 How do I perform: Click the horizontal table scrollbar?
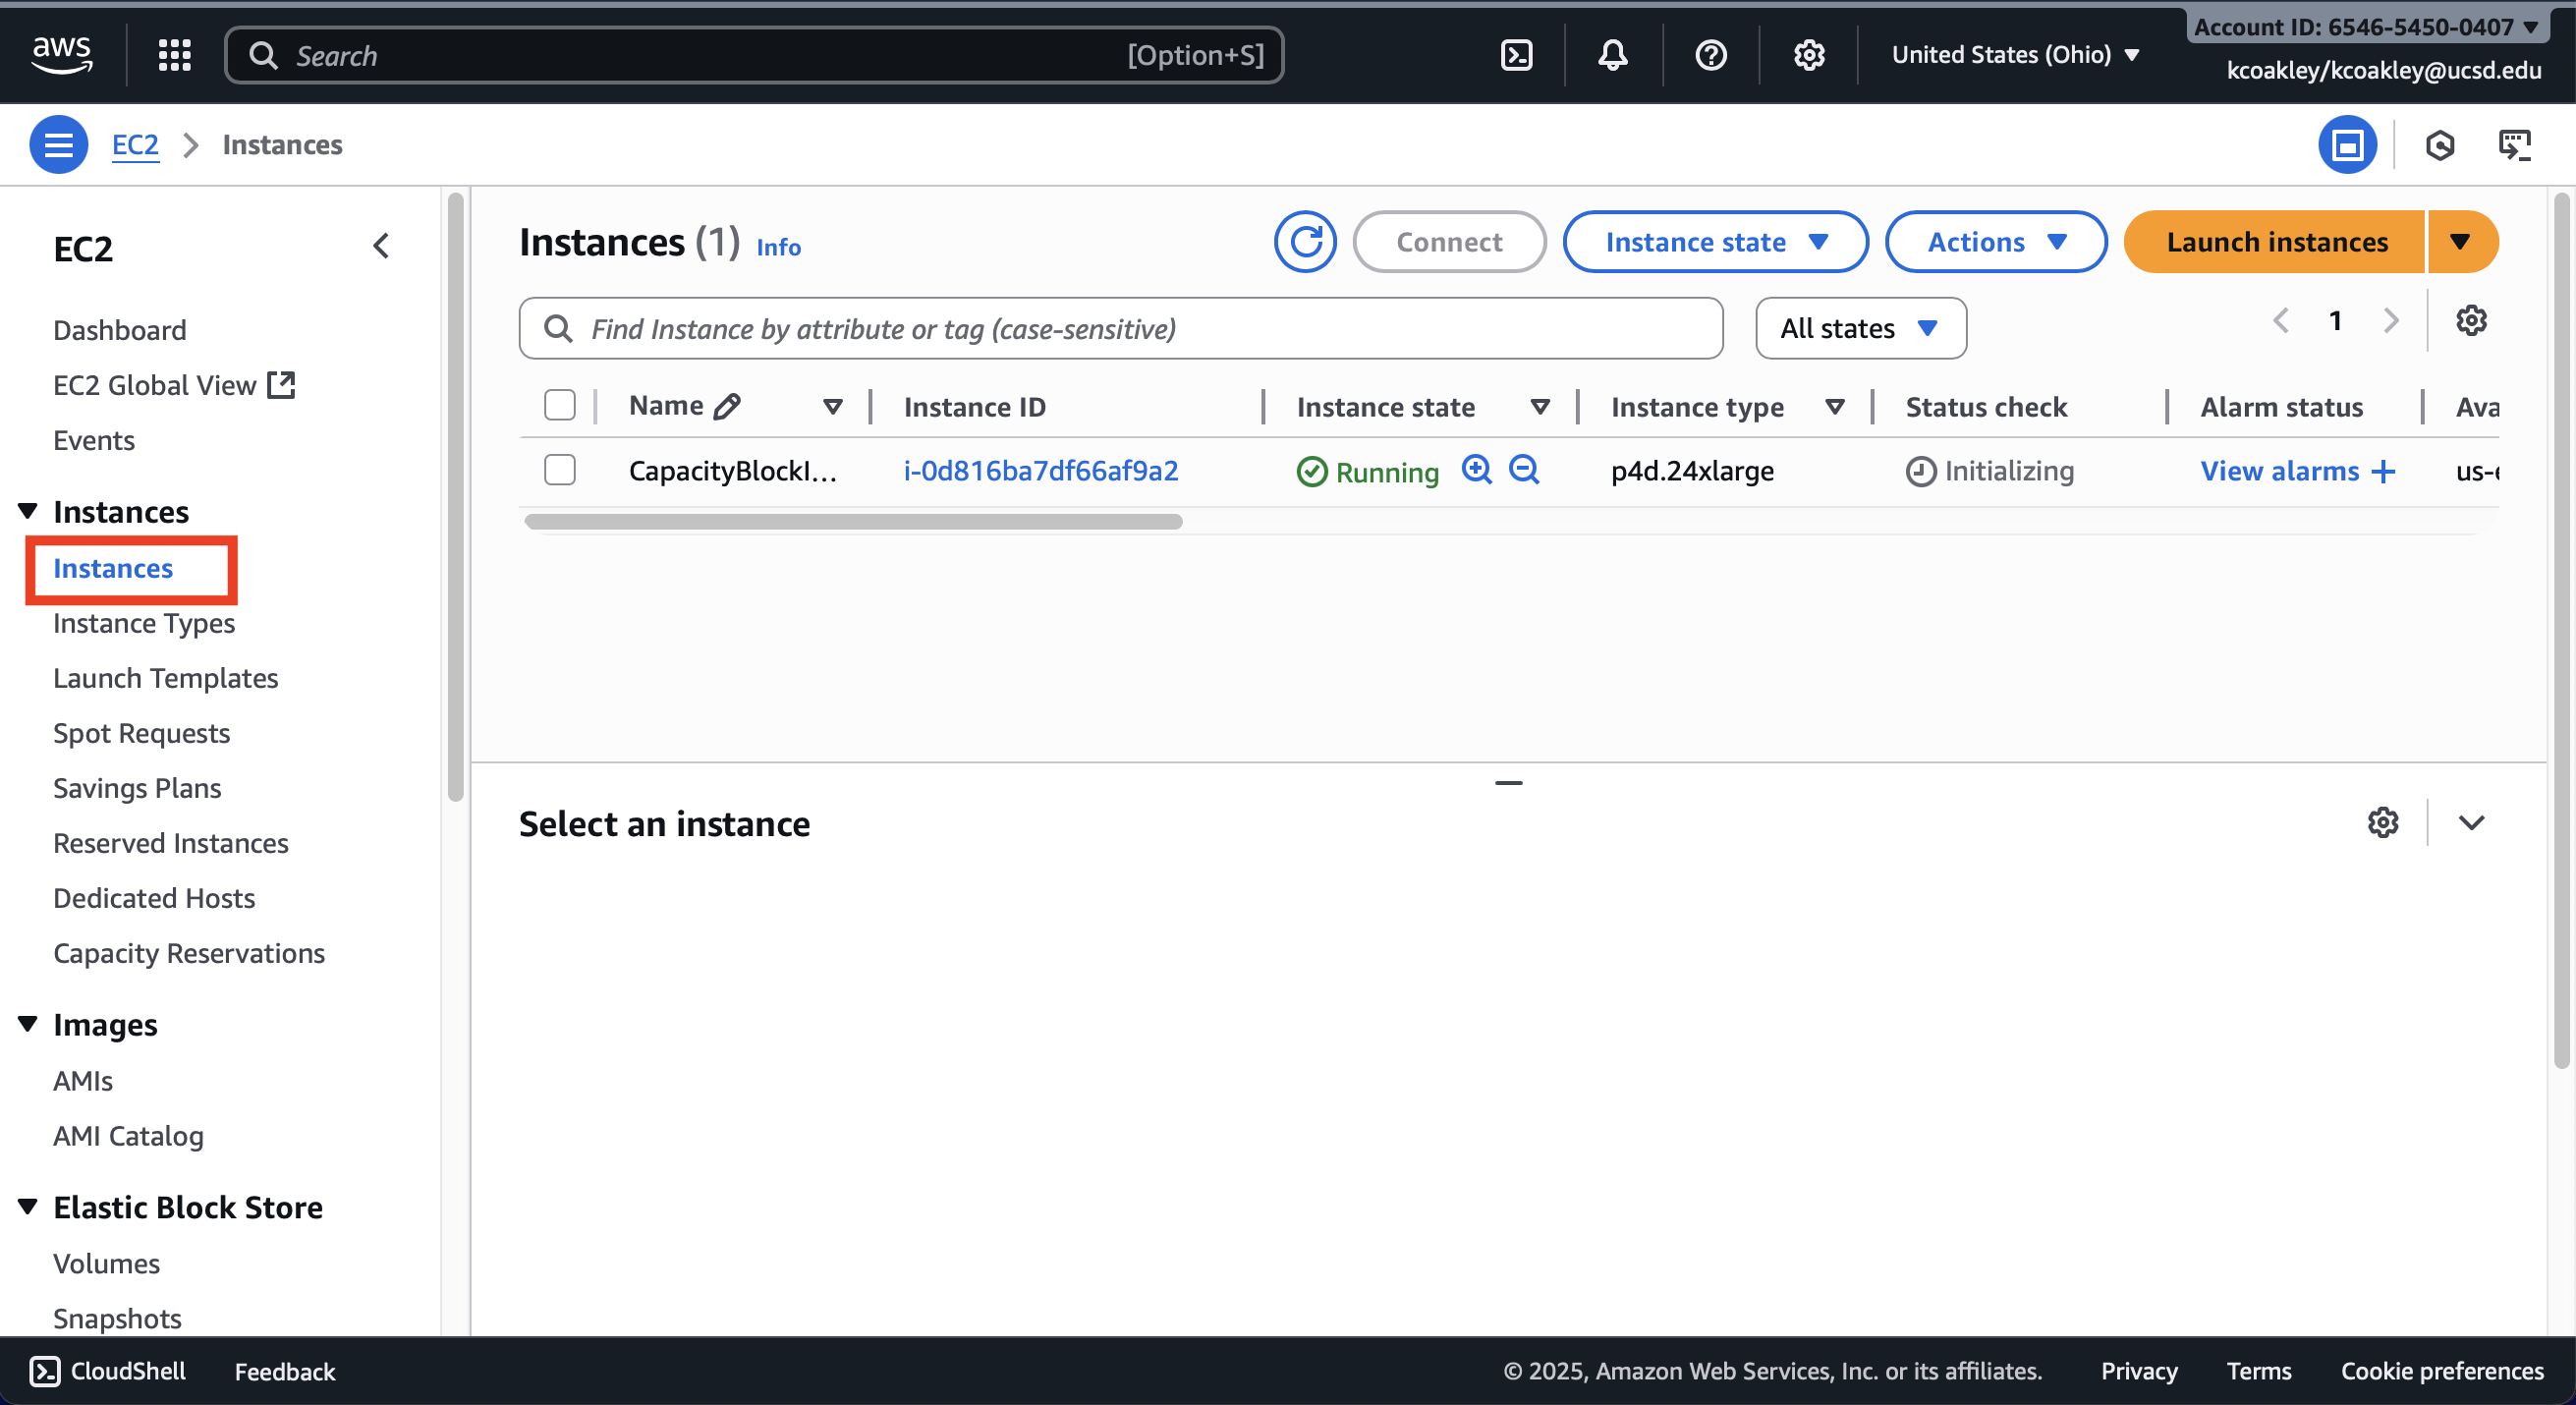(x=853, y=521)
